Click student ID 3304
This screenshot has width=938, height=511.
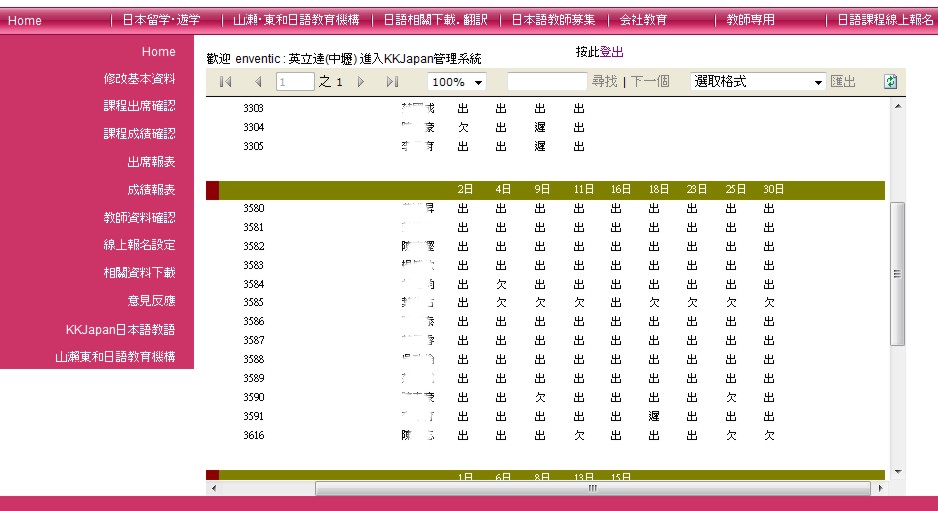coord(254,127)
